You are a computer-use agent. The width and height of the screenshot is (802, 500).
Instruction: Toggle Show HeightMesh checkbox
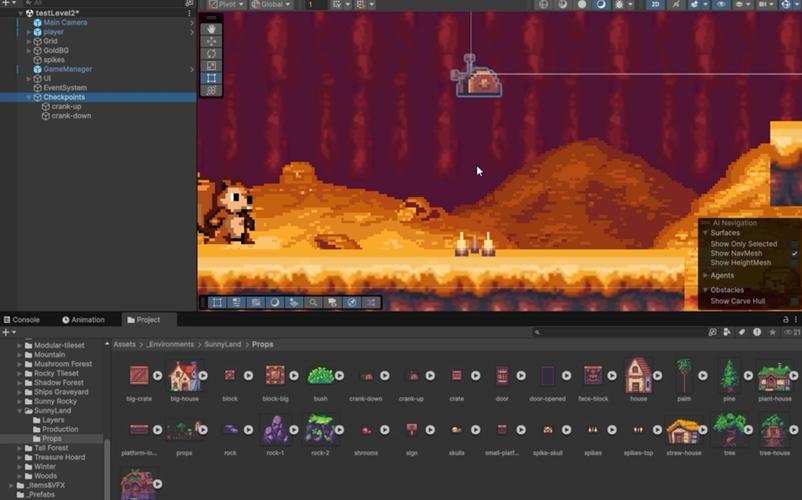pyautogui.click(x=794, y=263)
